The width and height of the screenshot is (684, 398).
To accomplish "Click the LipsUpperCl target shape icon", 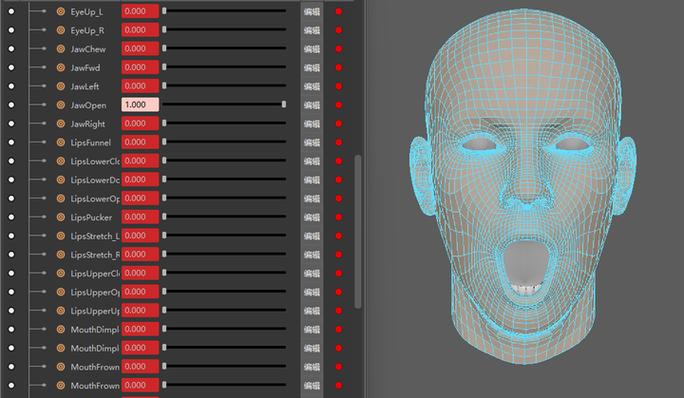I will pyautogui.click(x=61, y=274).
